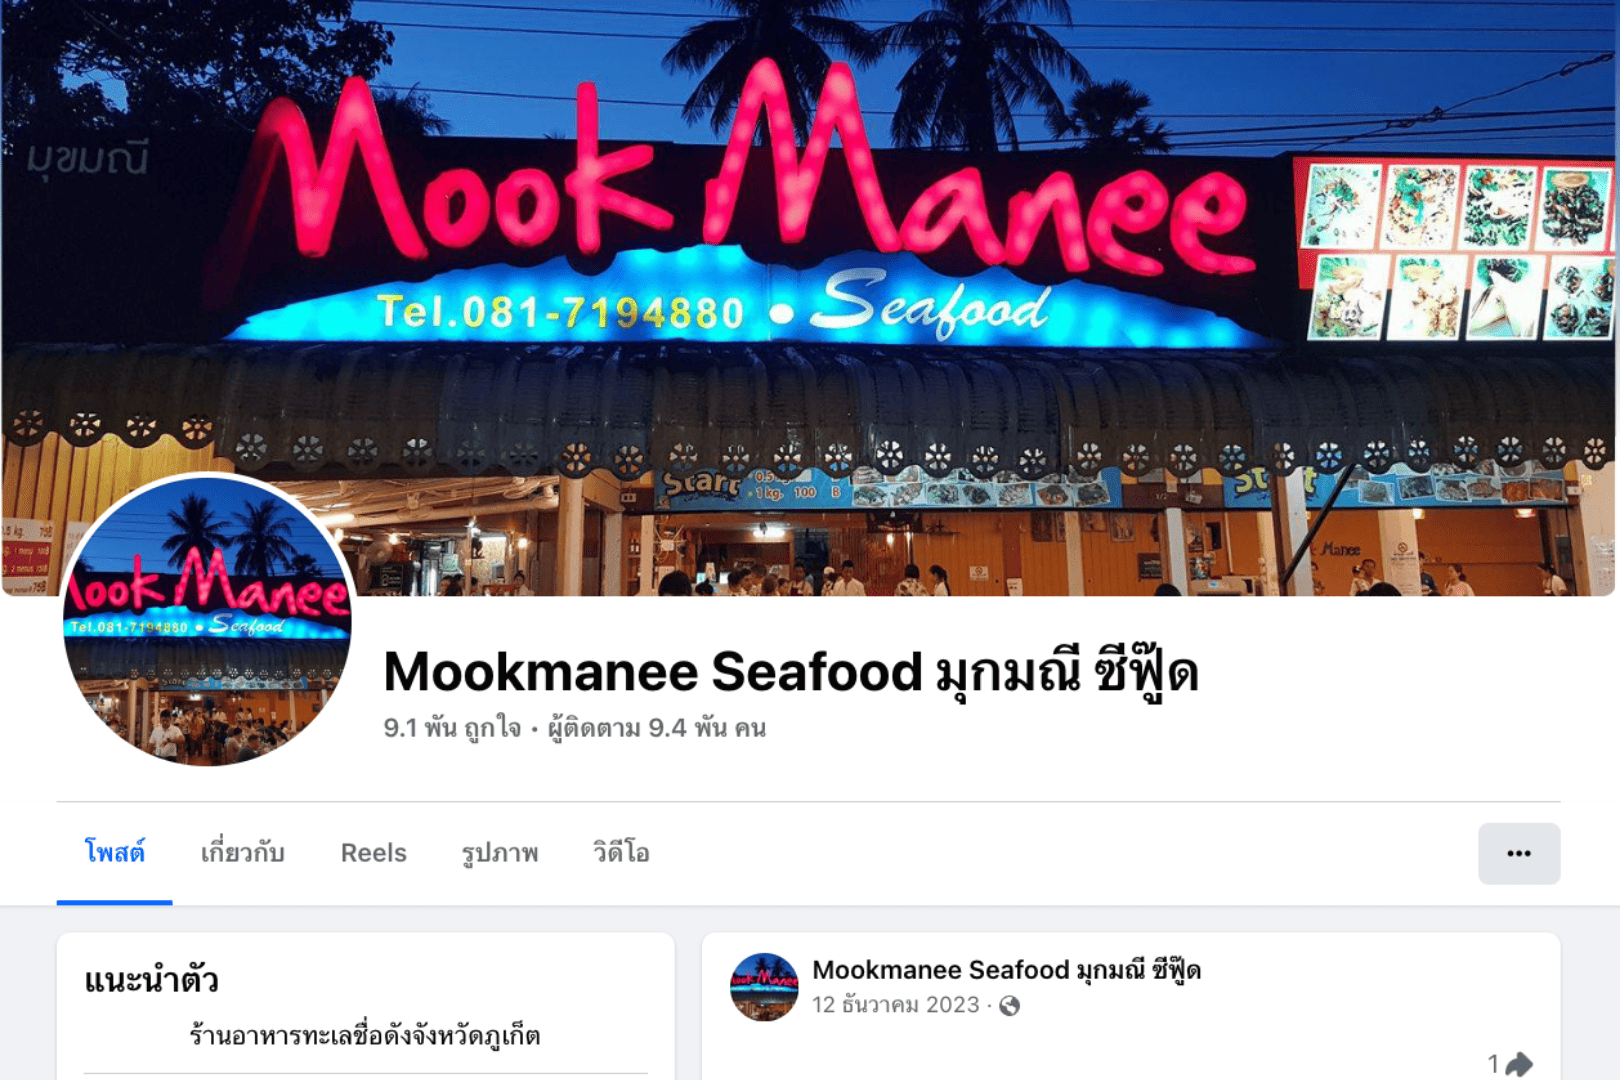This screenshot has height=1080, width=1620.
Task: Open the 12 ธันวาคม 2023 post date
Action: click(895, 1005)
